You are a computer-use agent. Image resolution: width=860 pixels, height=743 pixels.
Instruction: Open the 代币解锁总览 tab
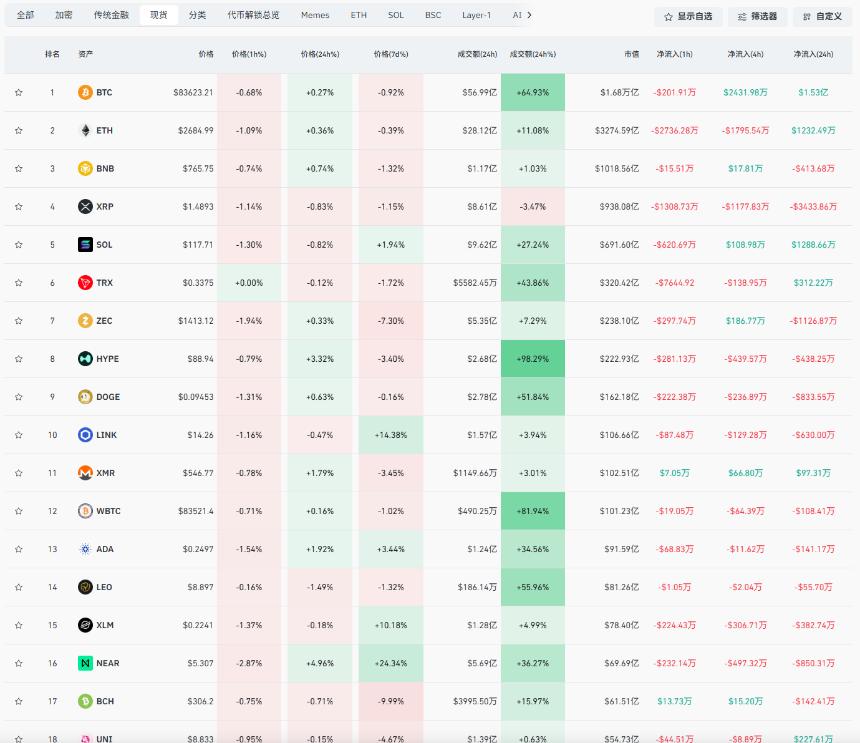coord(253,15)
